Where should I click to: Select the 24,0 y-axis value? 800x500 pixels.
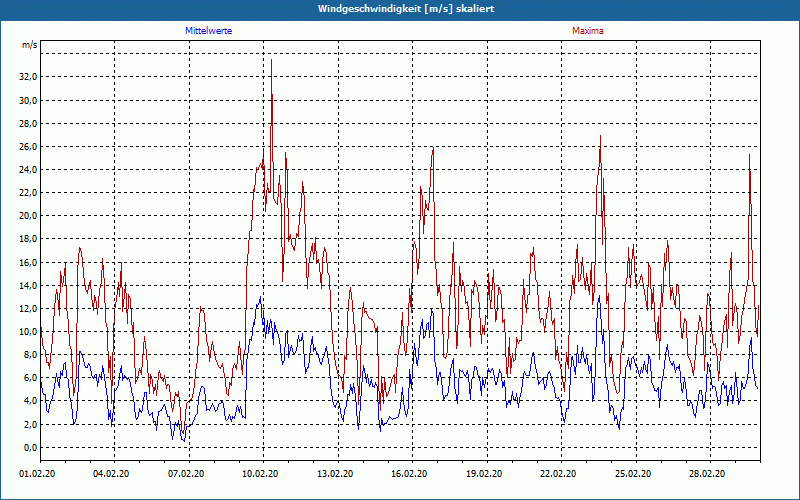[29, 169]
